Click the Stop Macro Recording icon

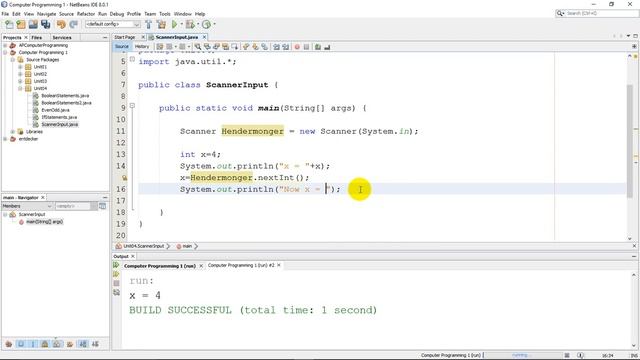point(307,47)
